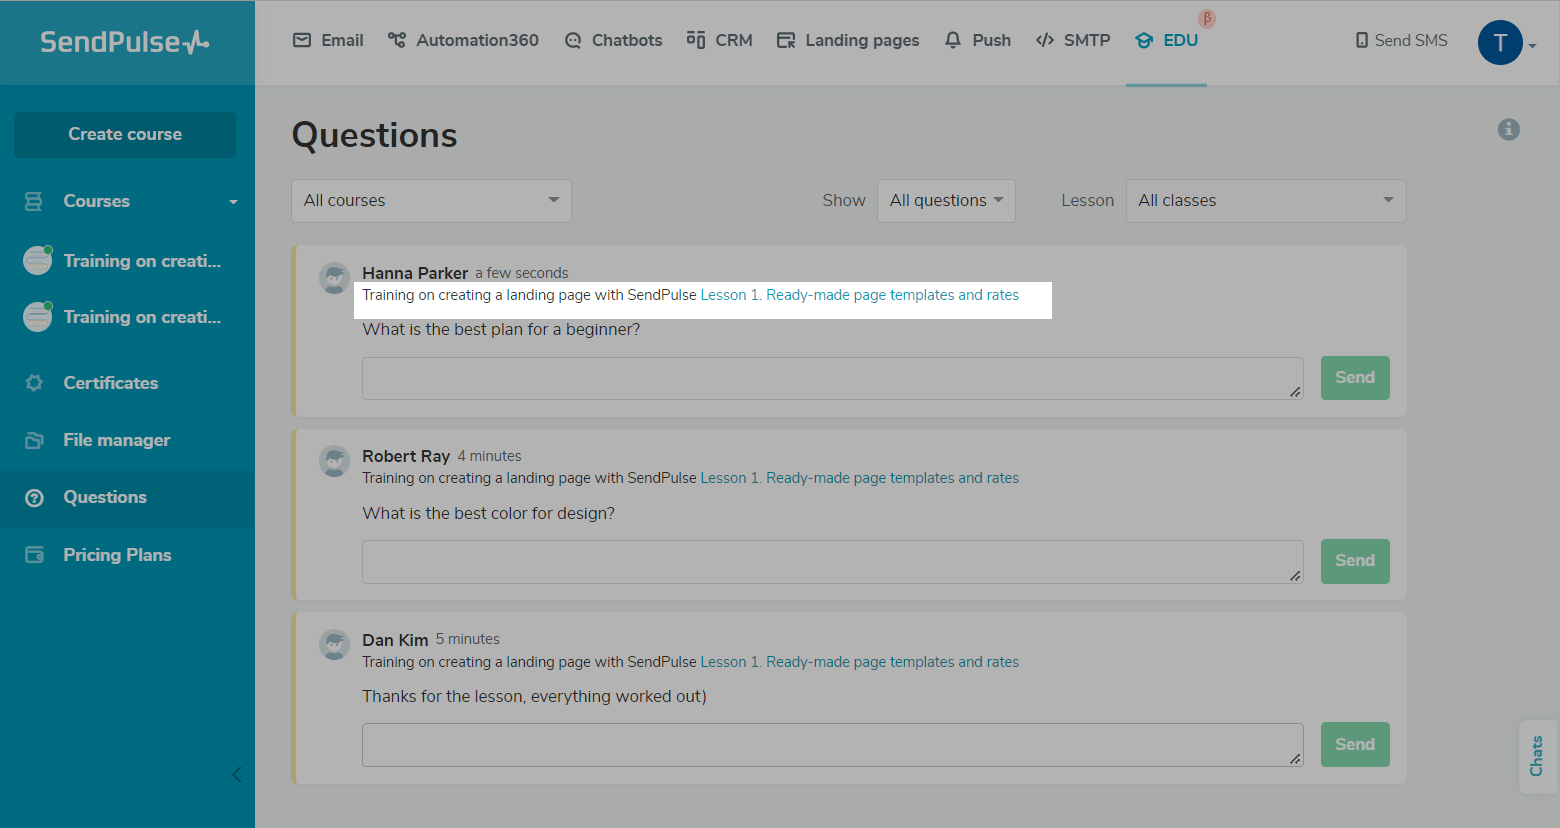The height and width of the screenshot is (828, 1560).
Task: Switch to the Chatbots tab
Action: [x=614, y=40]
